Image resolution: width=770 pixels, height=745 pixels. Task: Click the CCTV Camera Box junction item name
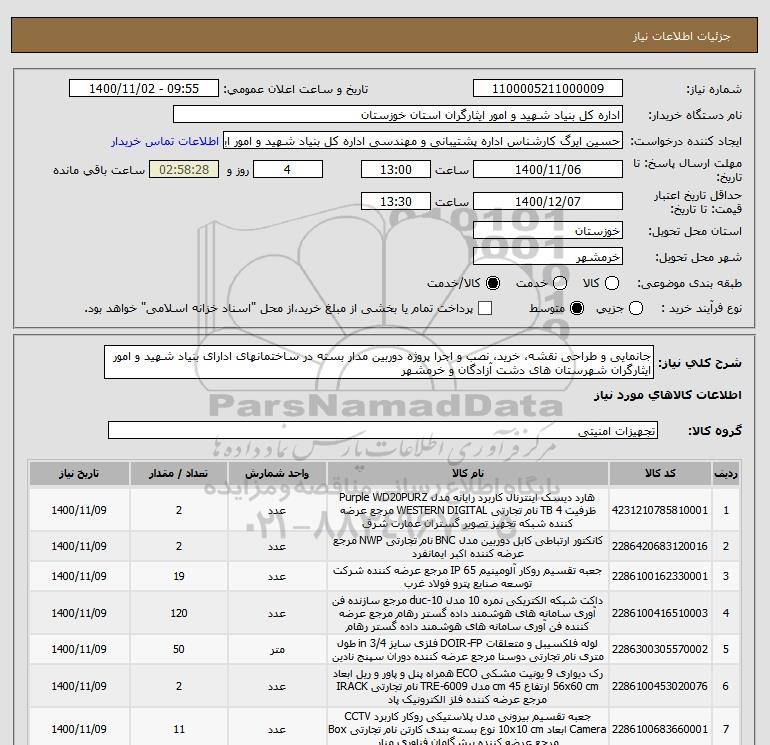468,729
